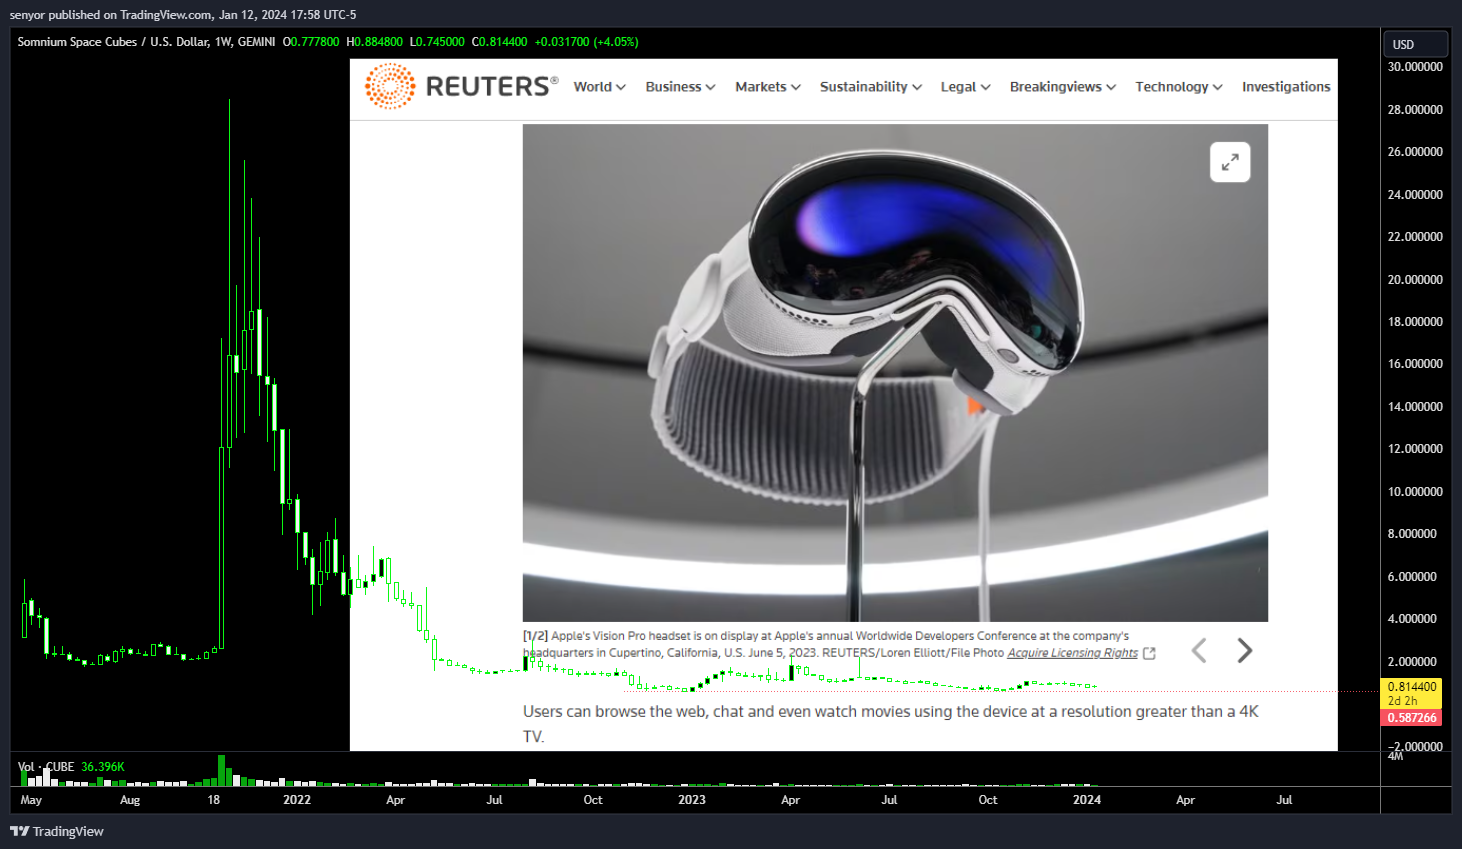The image size is (1462, 849).
Task: Click the high value H0.884800
Action: tap(374, 42)
